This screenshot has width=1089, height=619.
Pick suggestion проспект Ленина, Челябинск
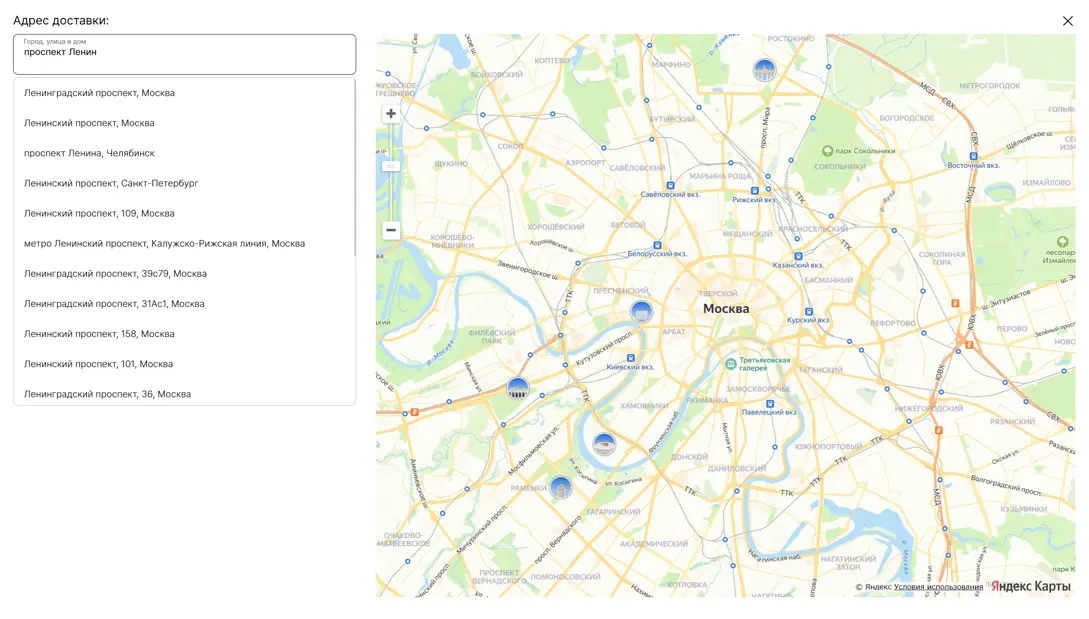coord(89,153)
